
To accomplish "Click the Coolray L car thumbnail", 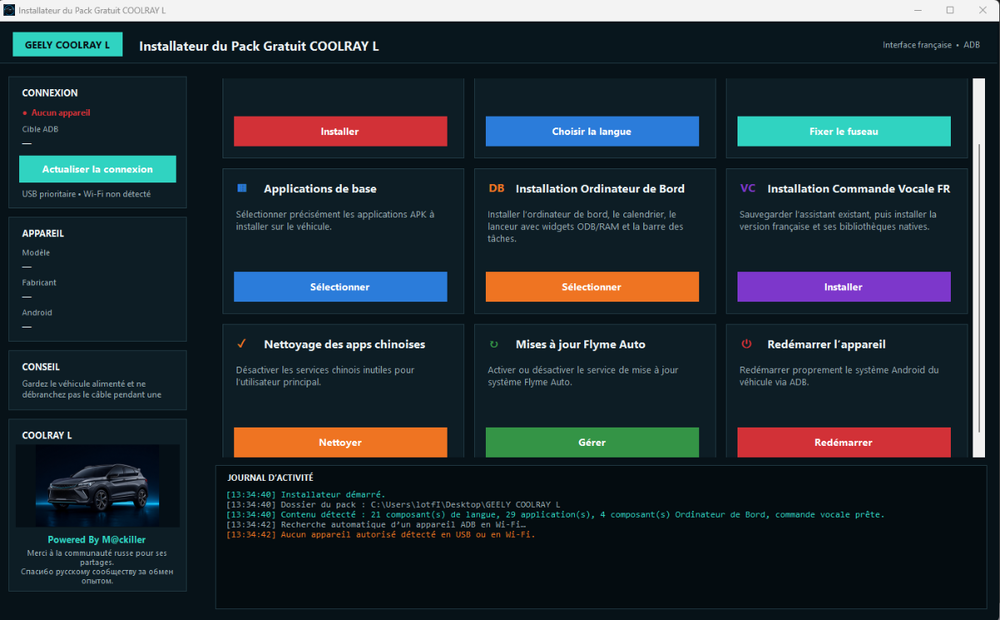I will point(98,485).
